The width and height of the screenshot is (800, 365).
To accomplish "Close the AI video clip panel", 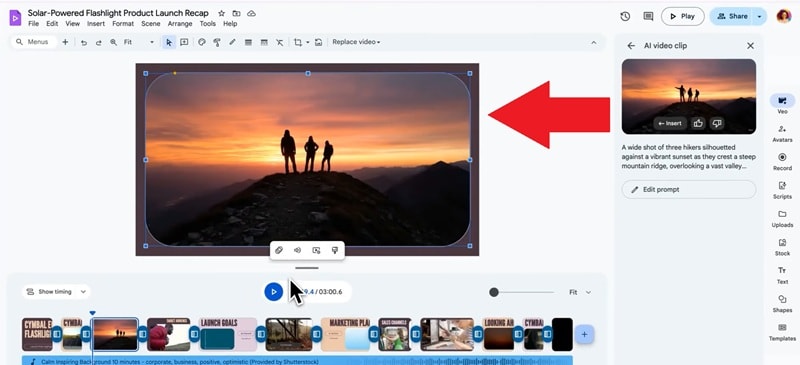I will (x=750, y=45).
